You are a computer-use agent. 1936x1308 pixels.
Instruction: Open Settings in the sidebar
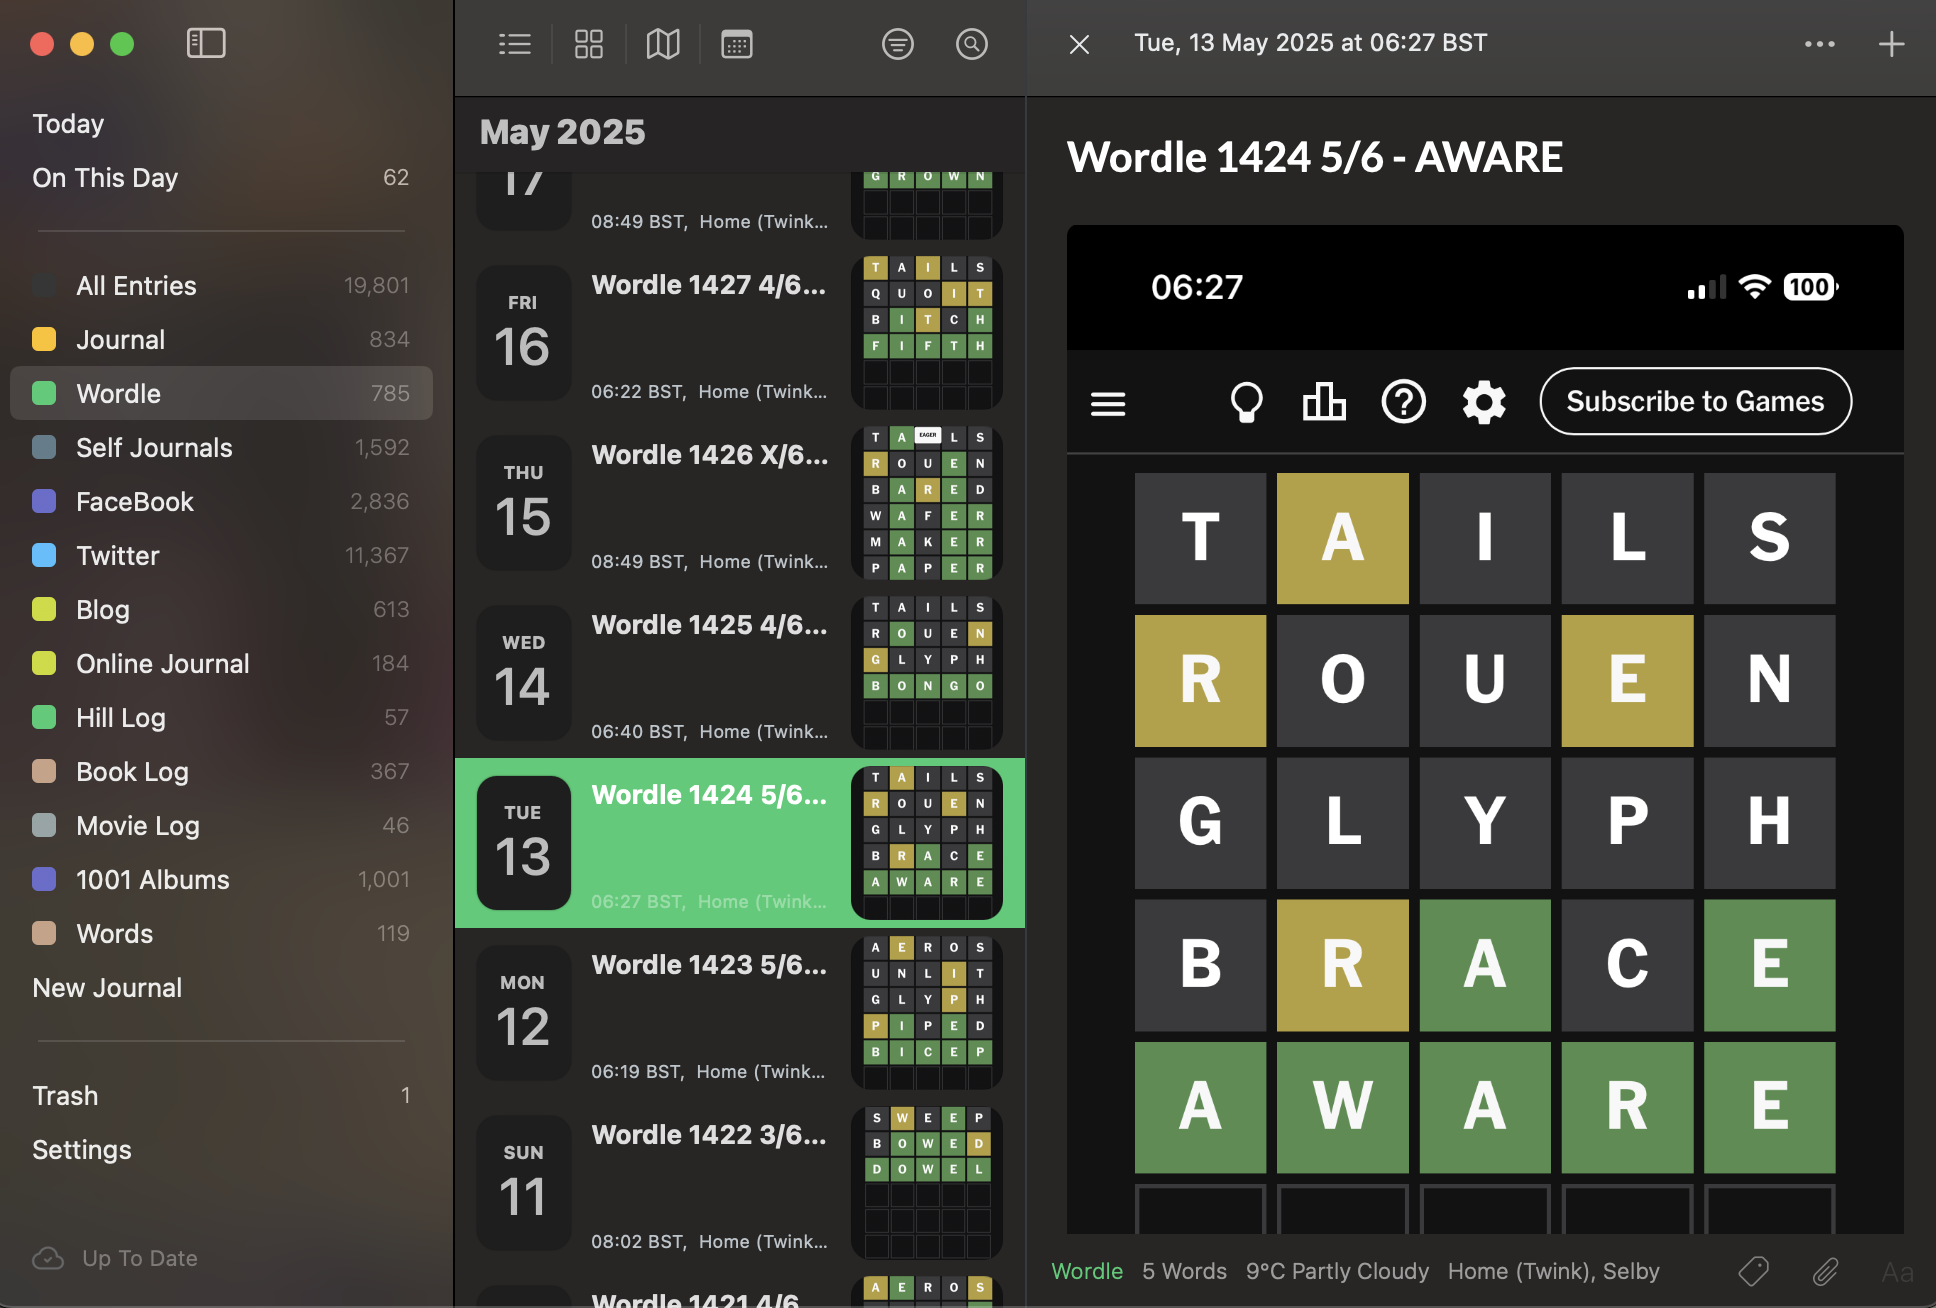point(82,1149)
